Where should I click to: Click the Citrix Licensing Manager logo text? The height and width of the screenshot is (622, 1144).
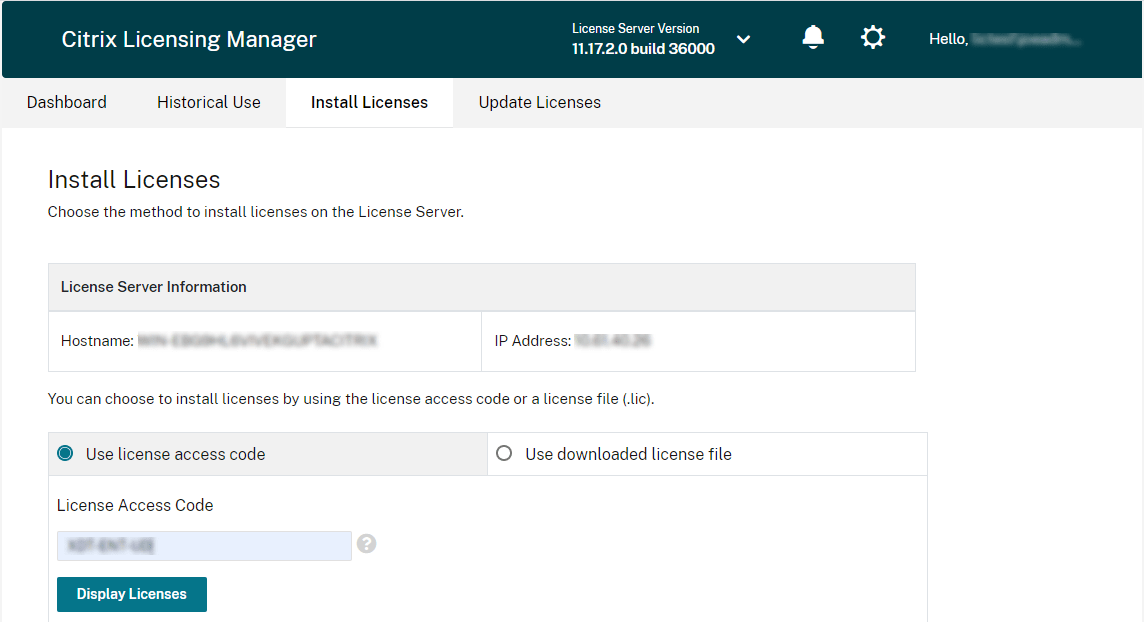[x=188, y=39]
